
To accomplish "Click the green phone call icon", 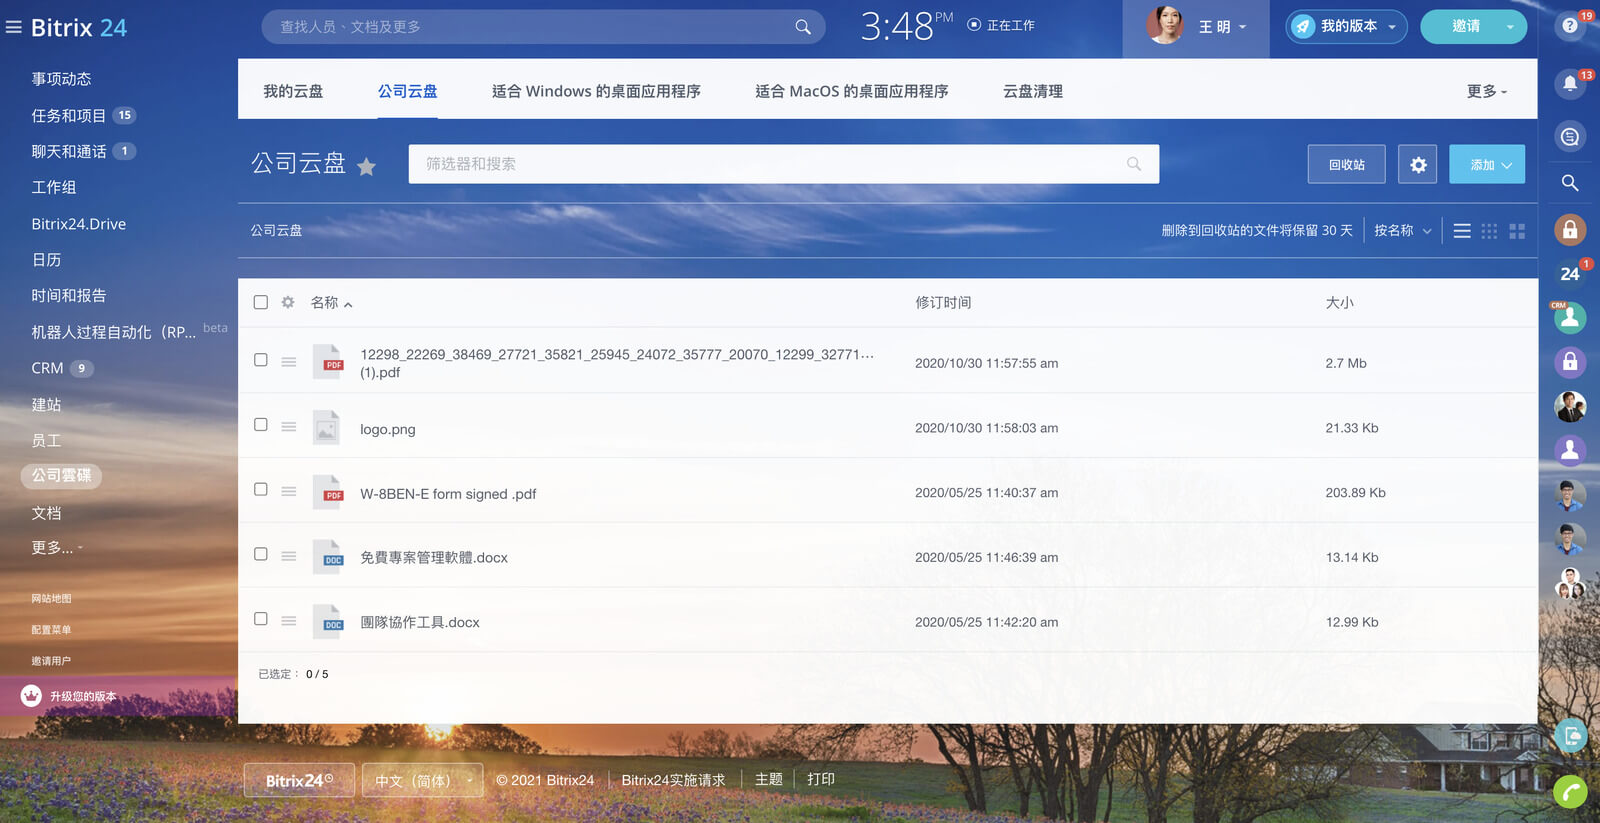I will [x=1570, y=792].
